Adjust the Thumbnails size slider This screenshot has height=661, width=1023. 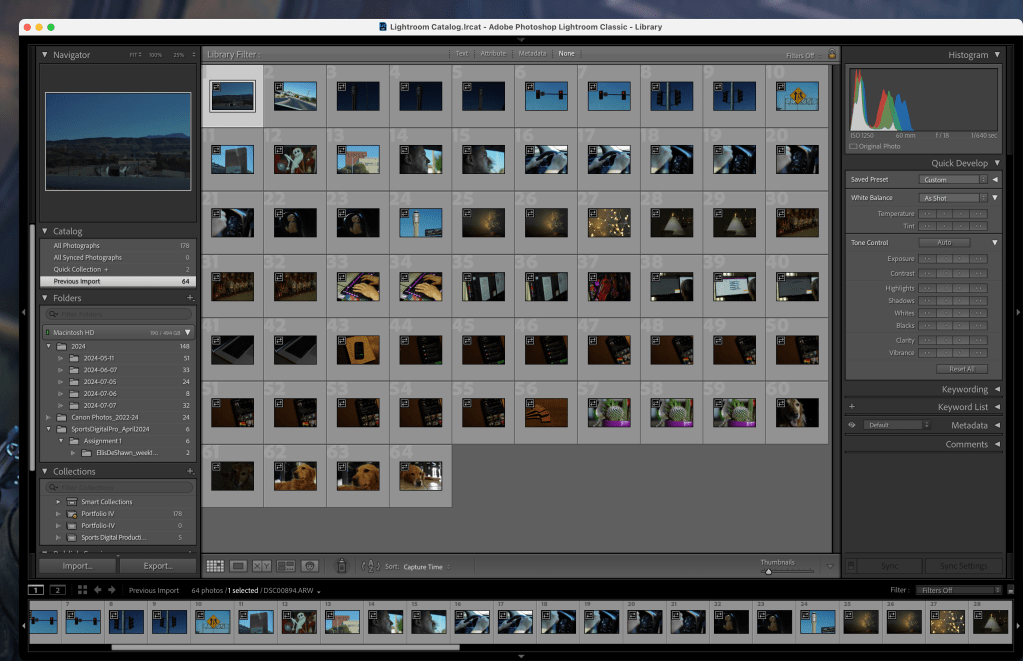pos(768,571)
